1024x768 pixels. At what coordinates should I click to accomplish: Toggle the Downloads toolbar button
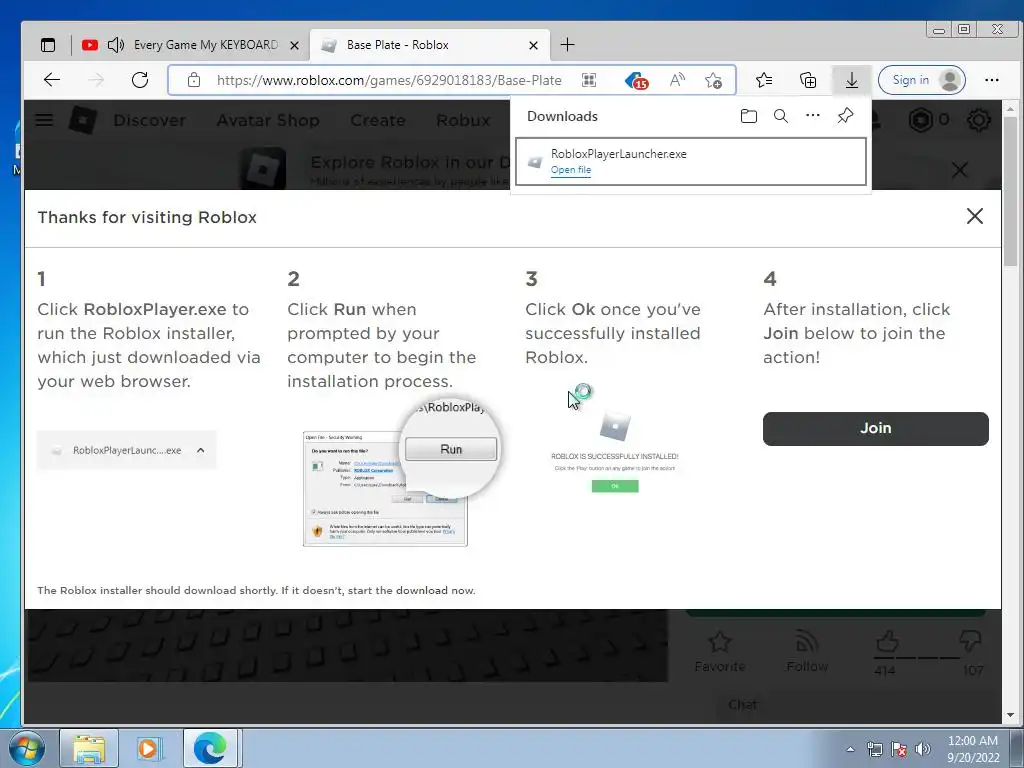pos(852,80)
